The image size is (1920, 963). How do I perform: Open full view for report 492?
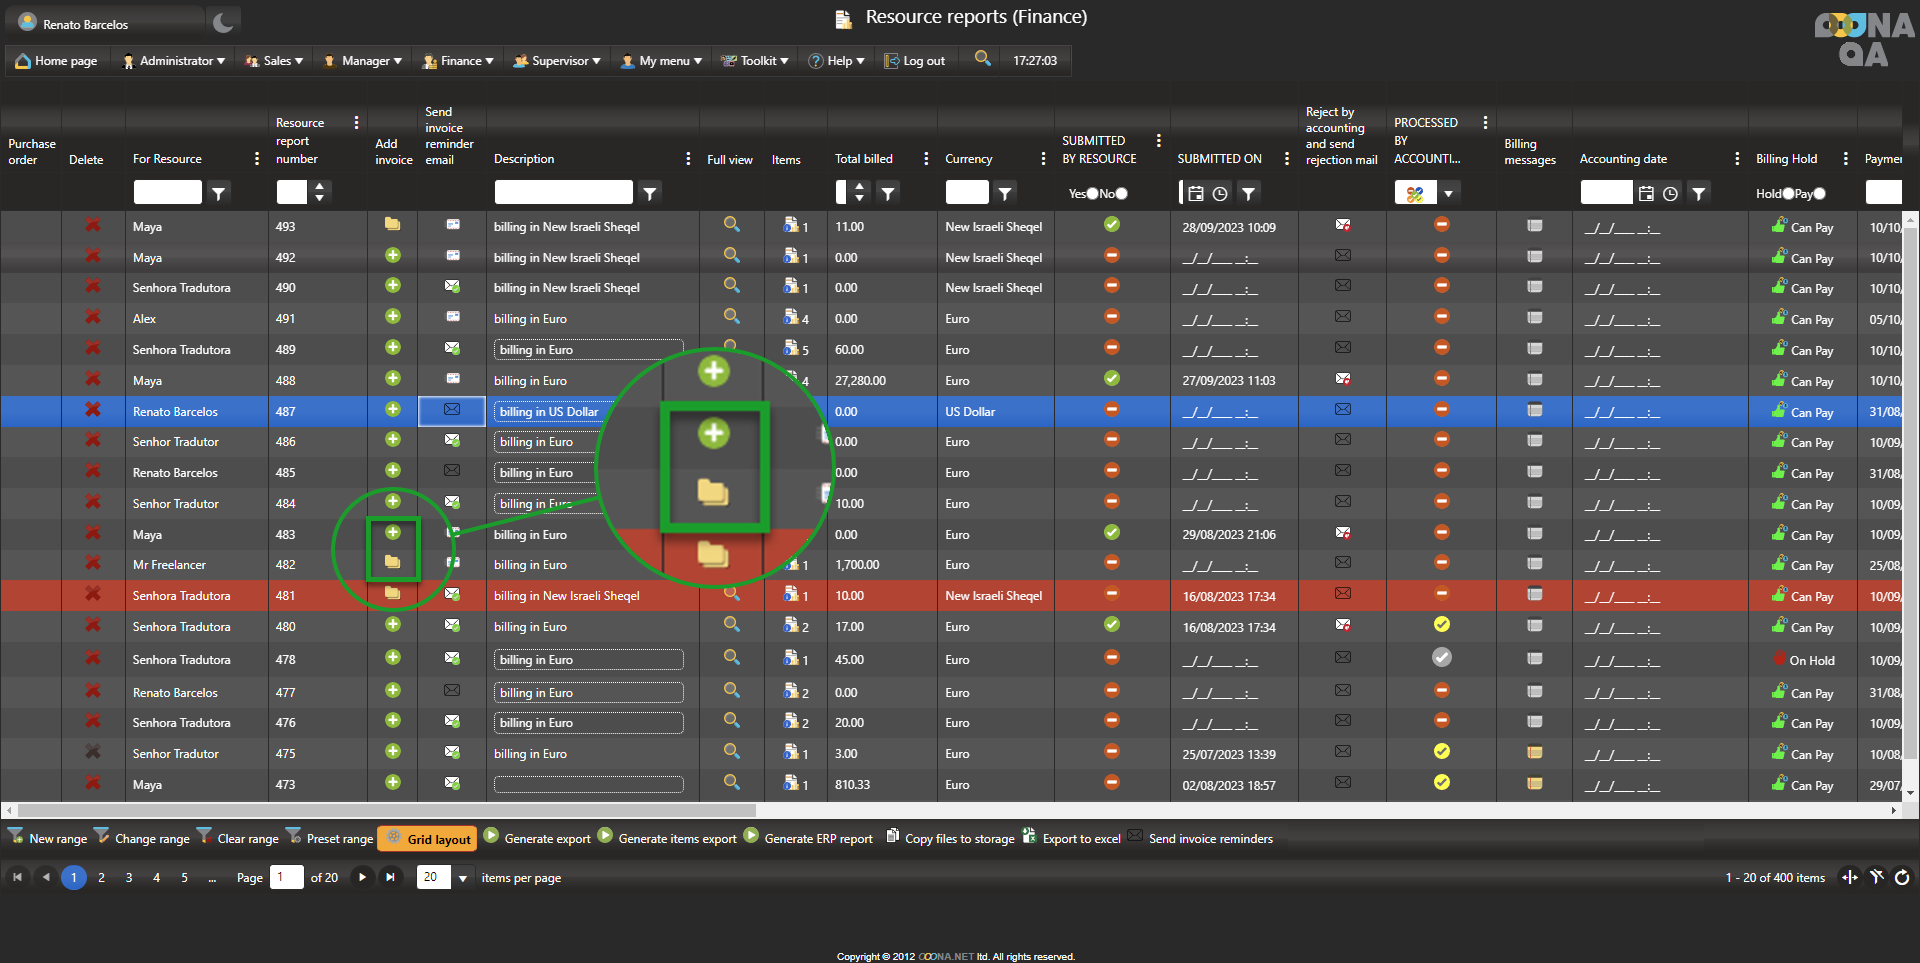tap(732, 256)
